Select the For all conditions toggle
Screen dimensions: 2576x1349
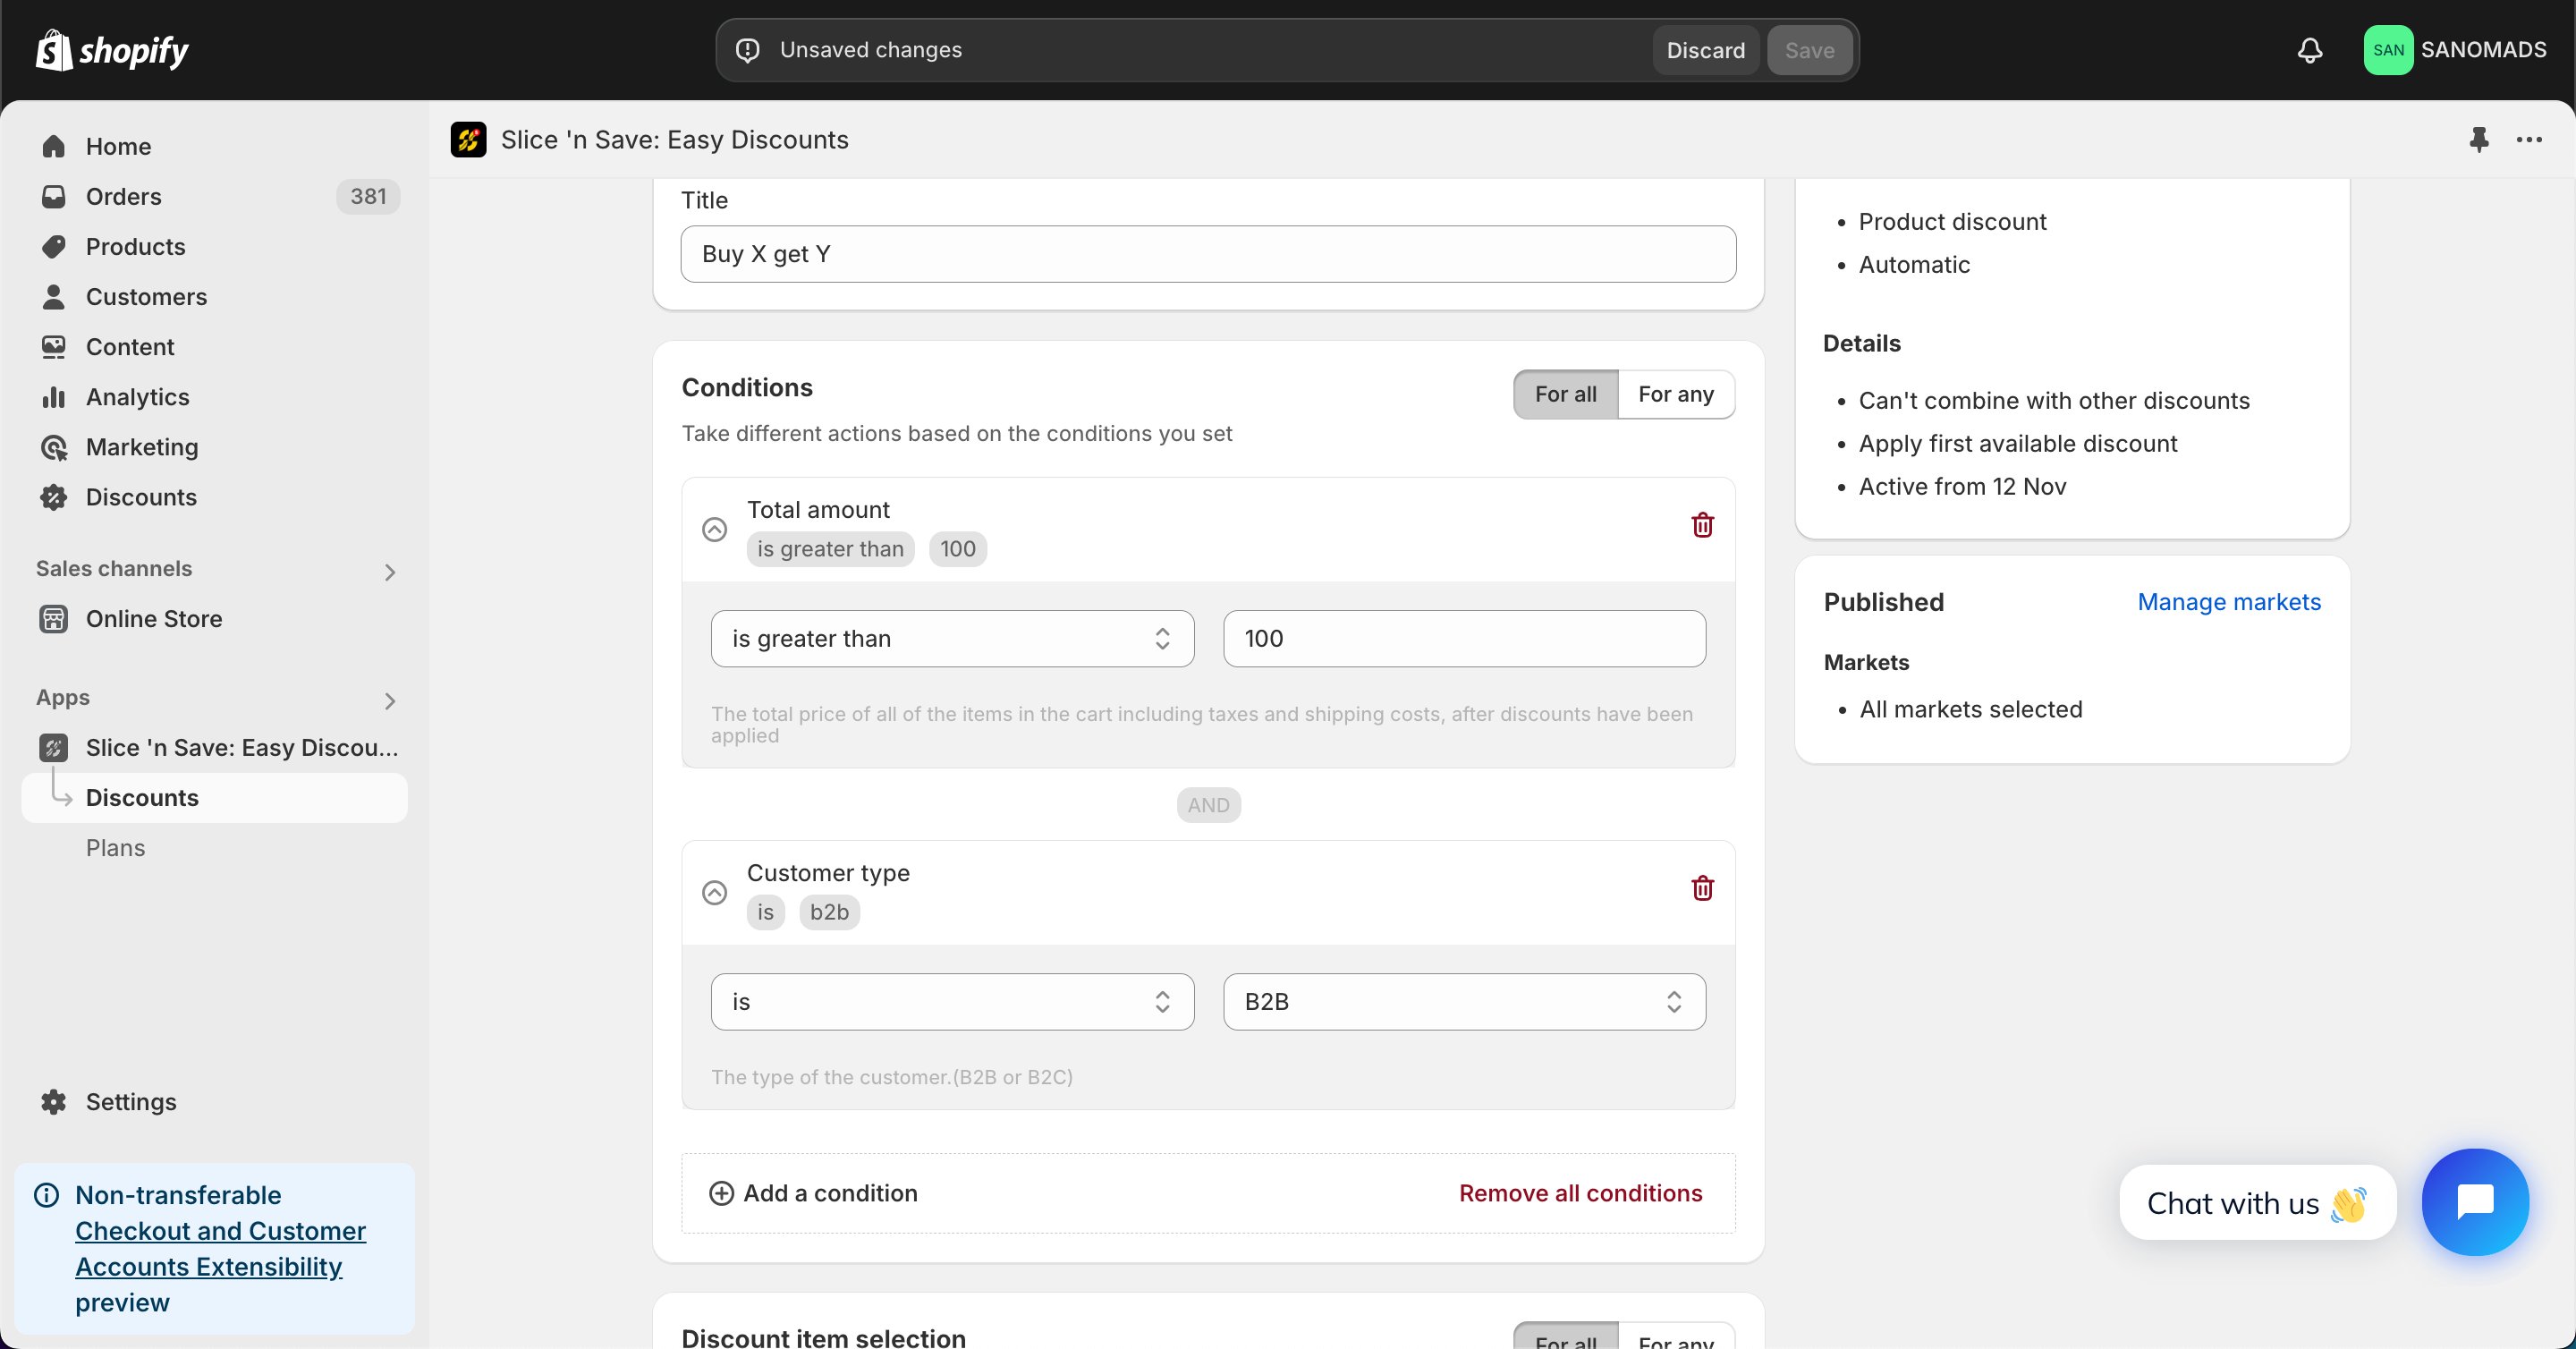click(x=1565, y=394)
